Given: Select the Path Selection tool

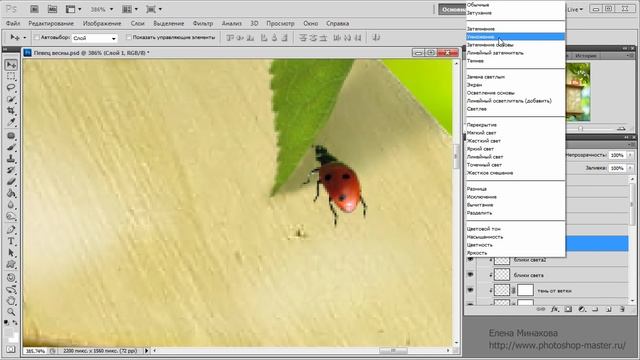Looking at the screenshot, I should pyautogui.click(x=11, y=253).
